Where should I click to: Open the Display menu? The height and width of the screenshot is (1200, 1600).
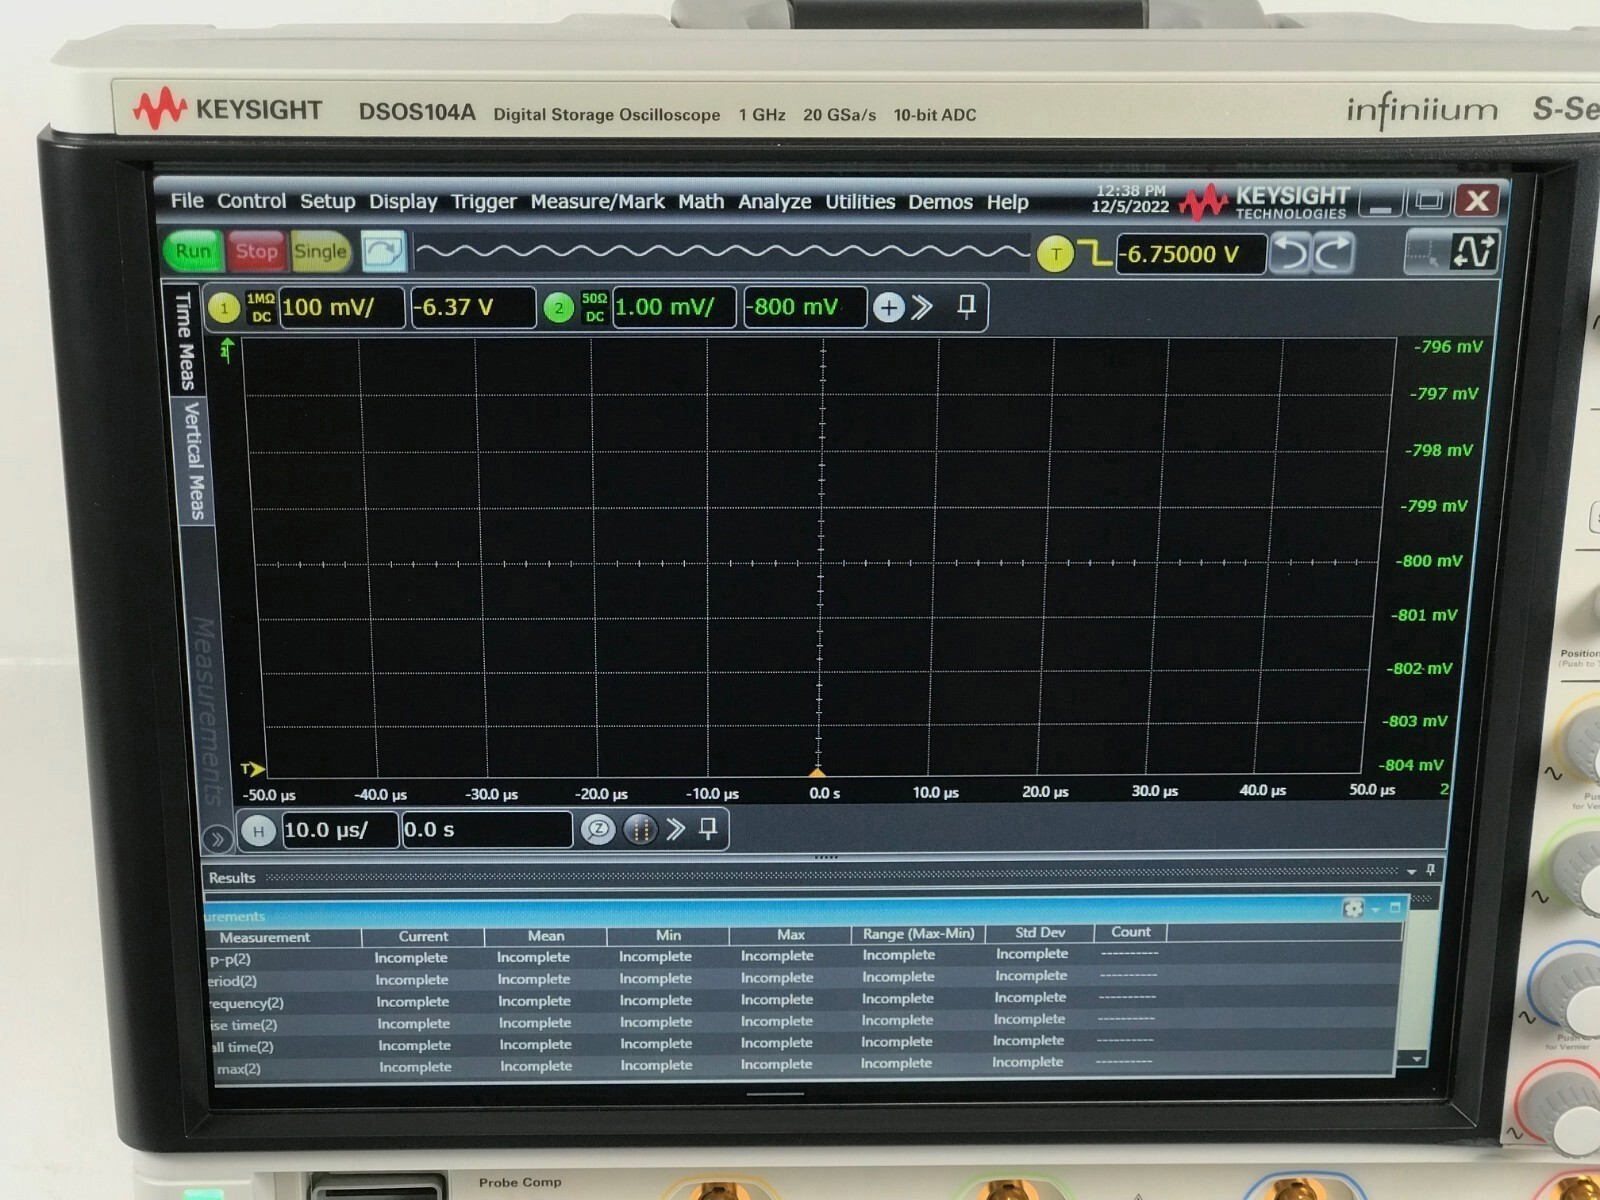402,202
